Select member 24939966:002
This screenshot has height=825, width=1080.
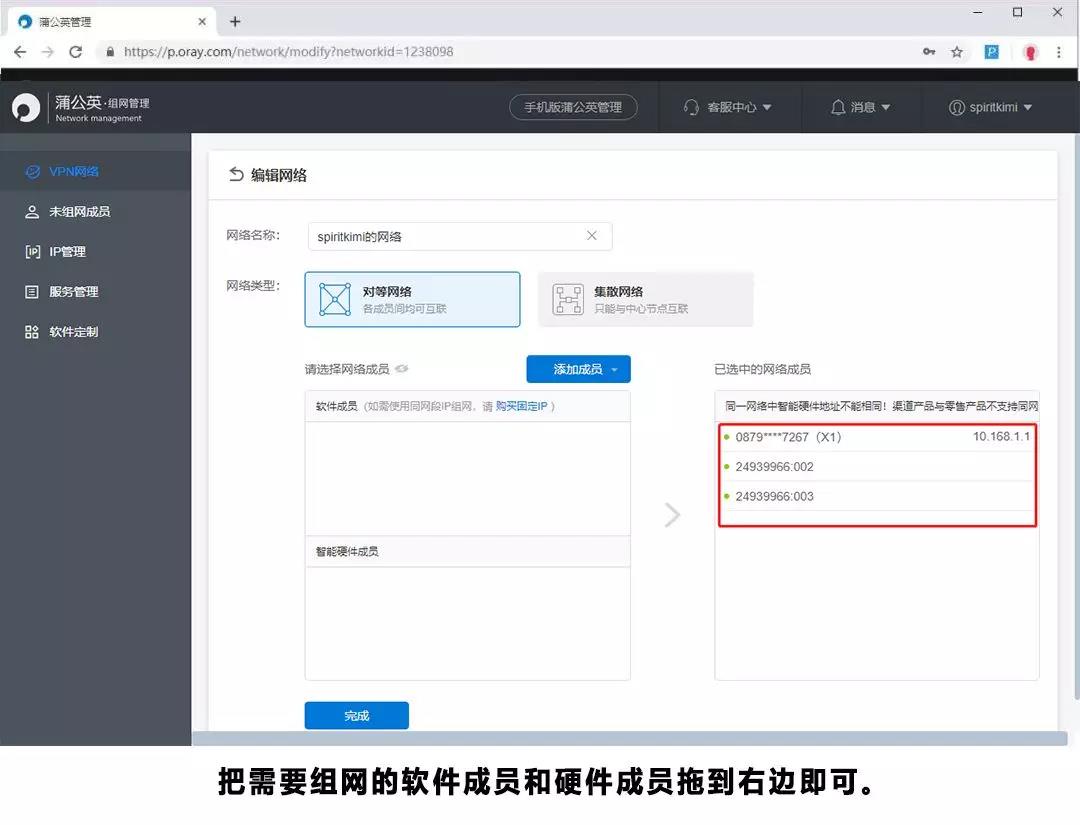click(877, 466)
